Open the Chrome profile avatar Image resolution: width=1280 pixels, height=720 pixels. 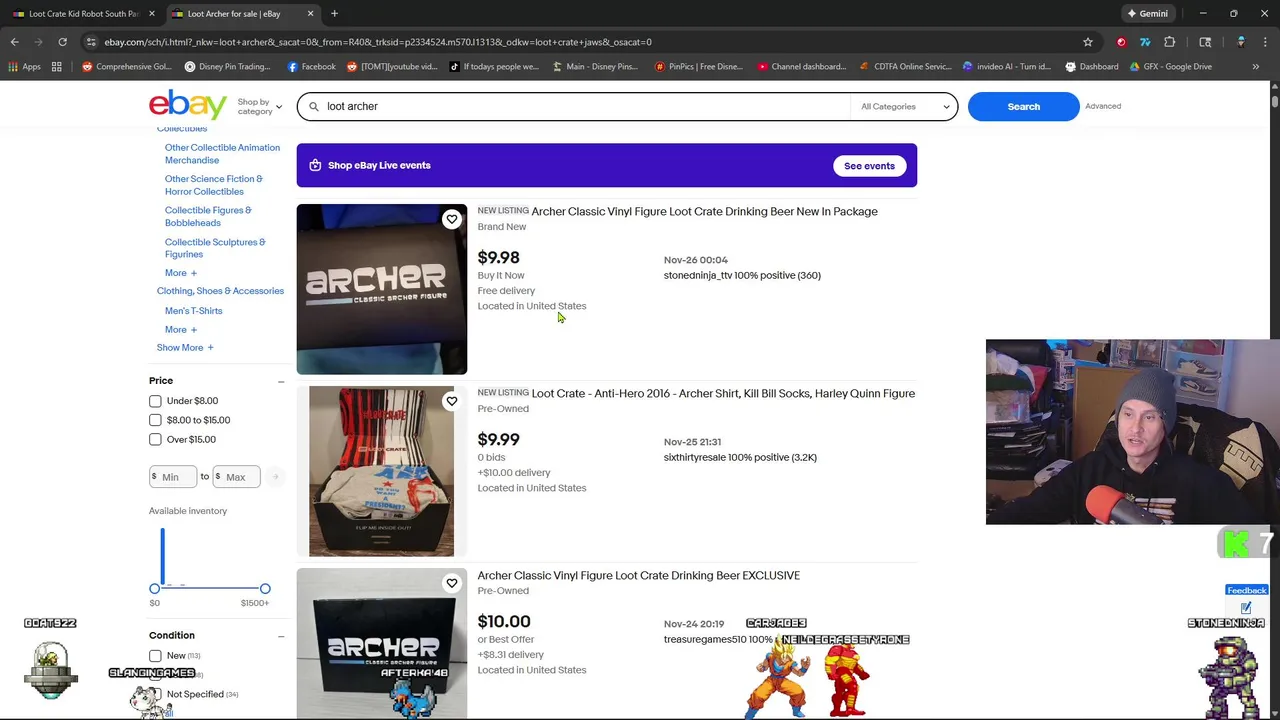tap(1240, 42)
